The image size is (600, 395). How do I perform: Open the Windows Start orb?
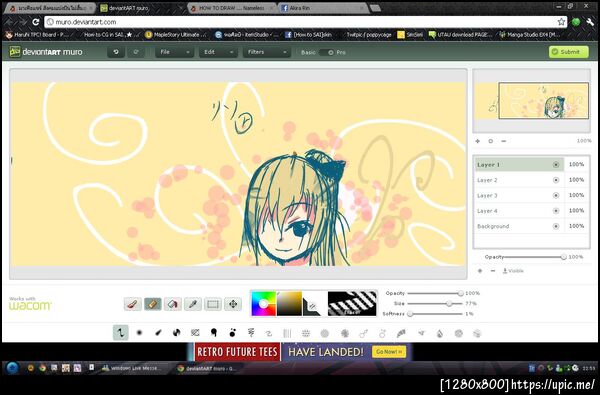12,368
